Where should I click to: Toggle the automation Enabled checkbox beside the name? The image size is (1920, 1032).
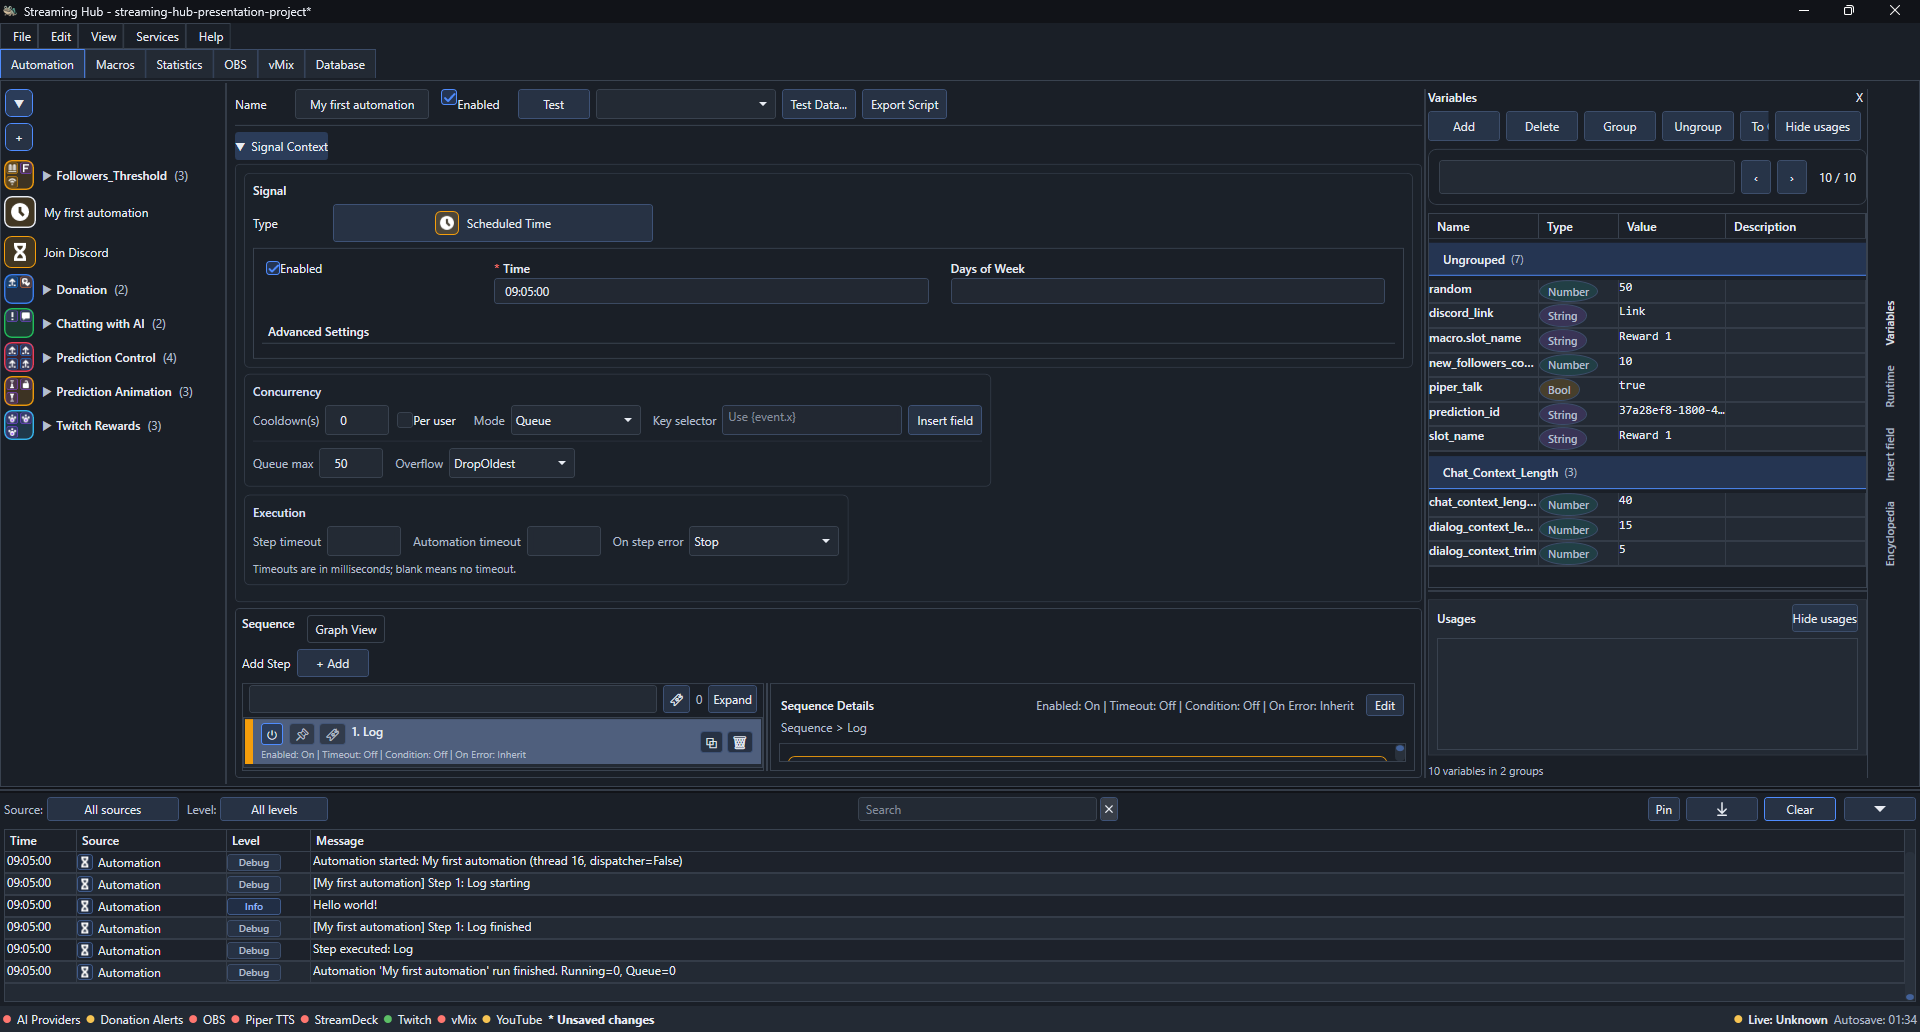point(450,98)
